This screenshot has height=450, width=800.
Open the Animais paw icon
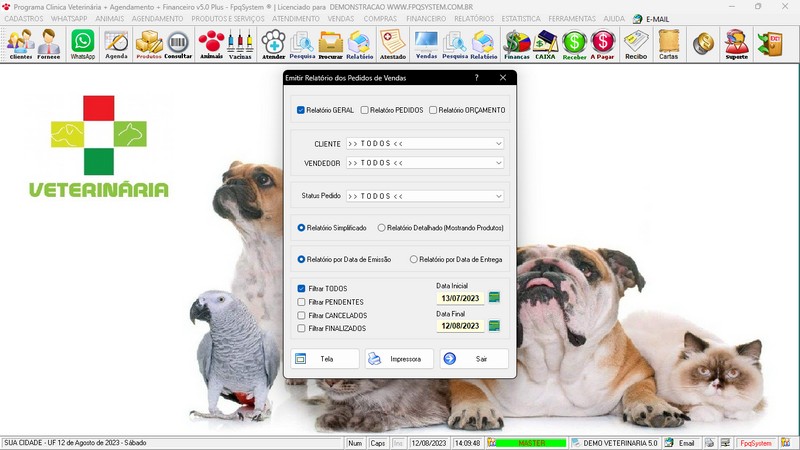[211, 44]
